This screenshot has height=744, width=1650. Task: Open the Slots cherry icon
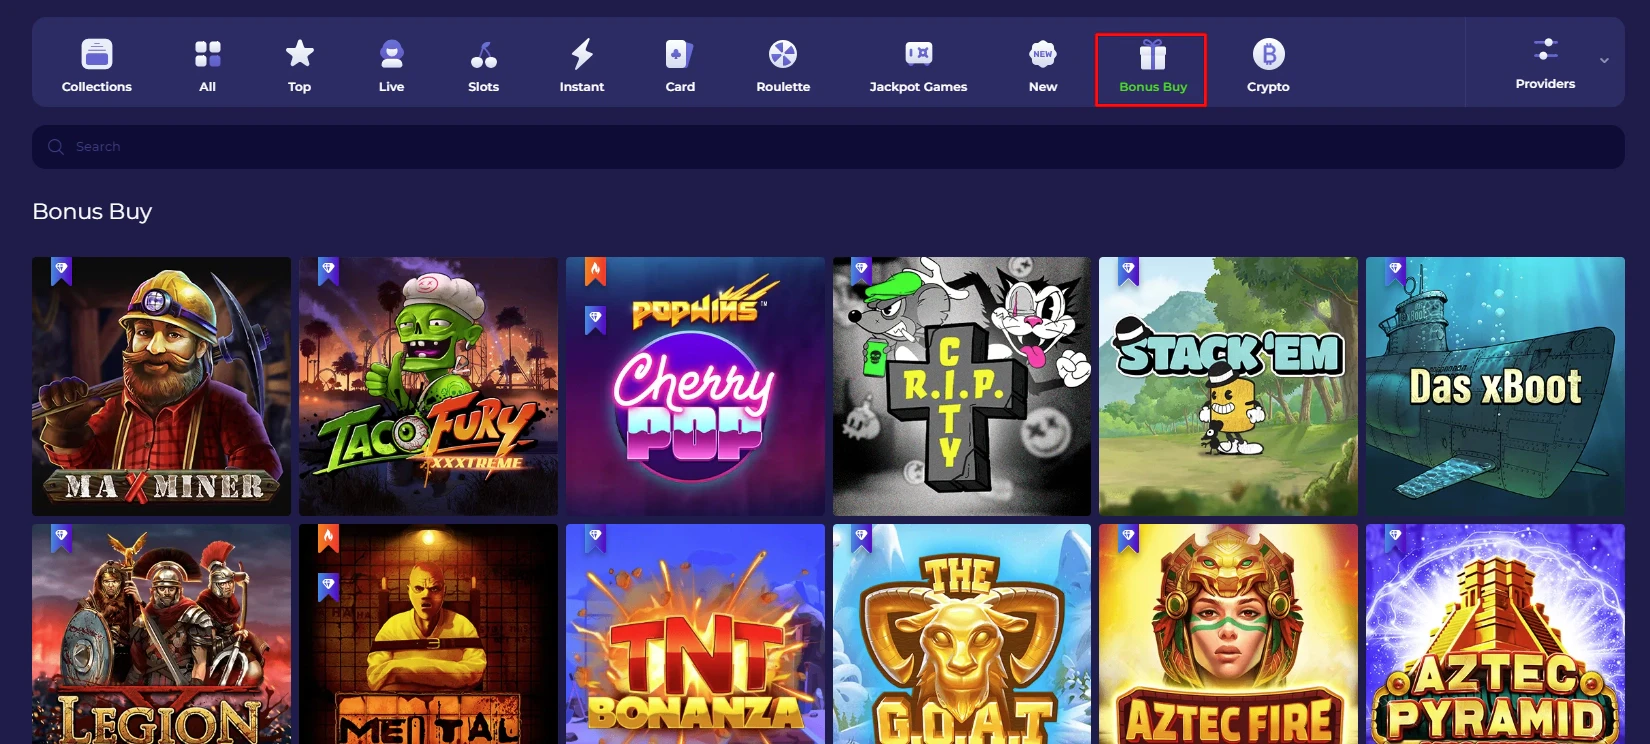[x=483, y=54]
